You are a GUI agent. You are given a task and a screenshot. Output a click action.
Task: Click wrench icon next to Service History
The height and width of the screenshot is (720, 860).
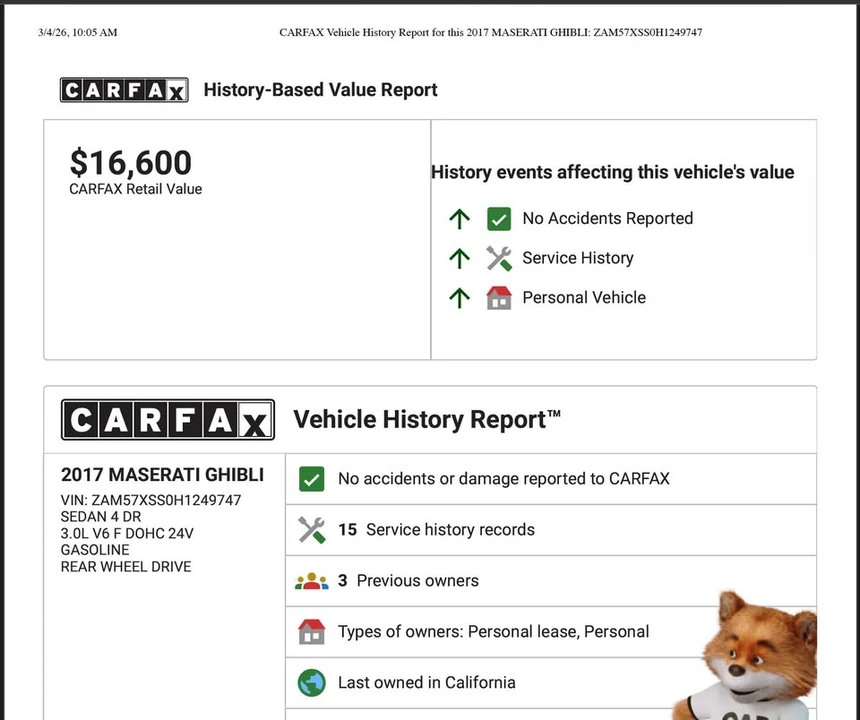click(x=499, y=258)
